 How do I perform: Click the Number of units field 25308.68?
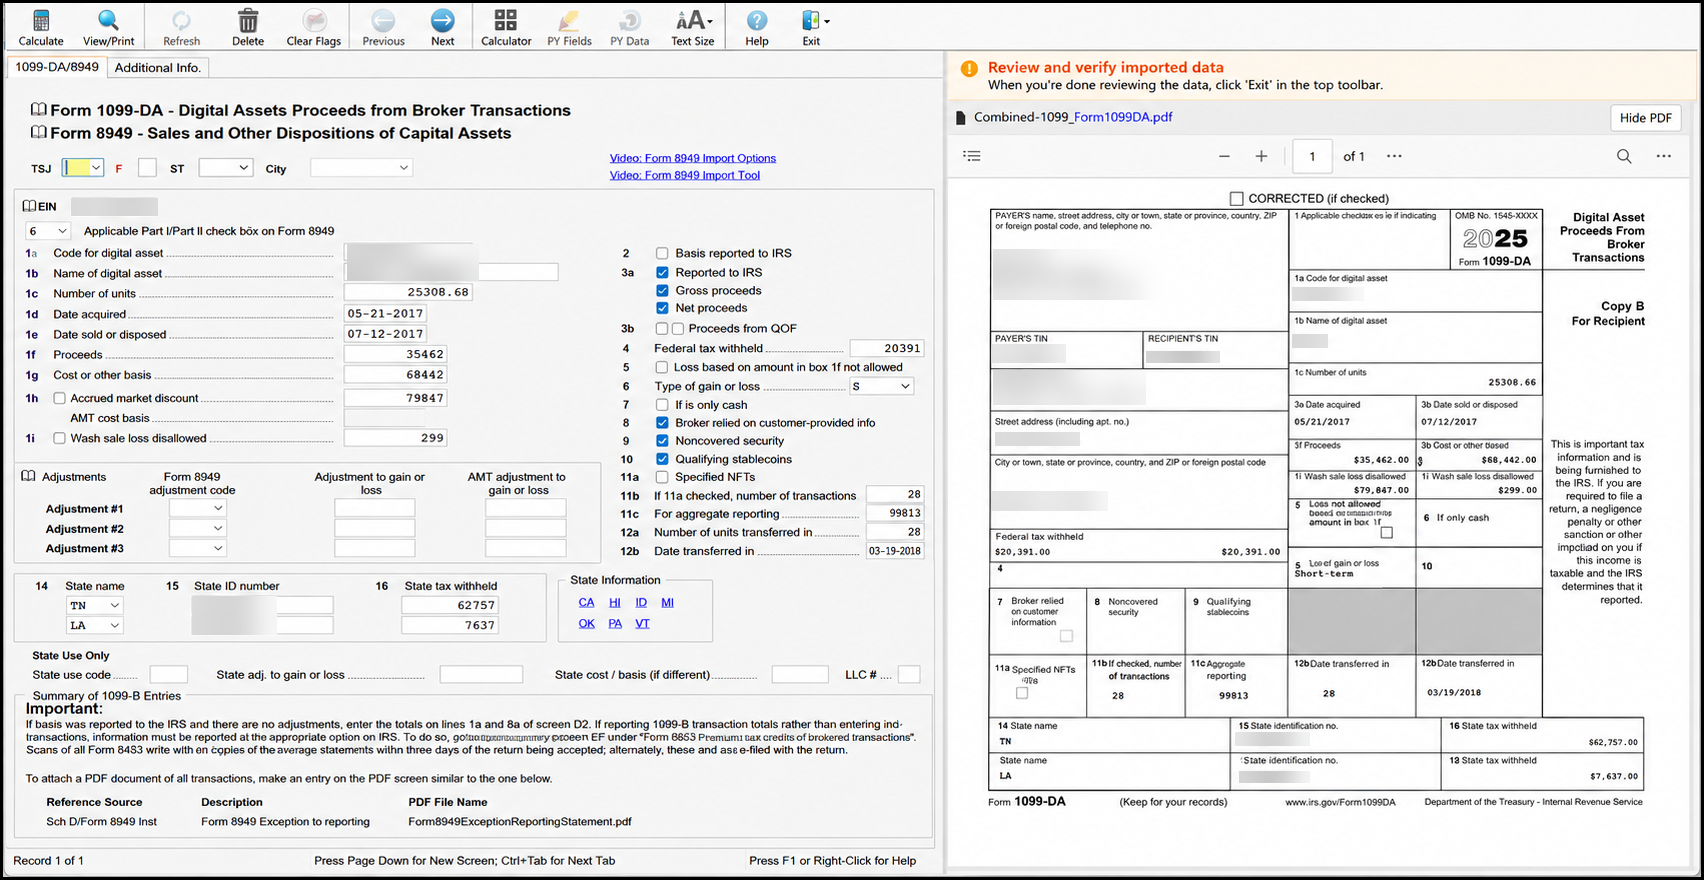408,293
